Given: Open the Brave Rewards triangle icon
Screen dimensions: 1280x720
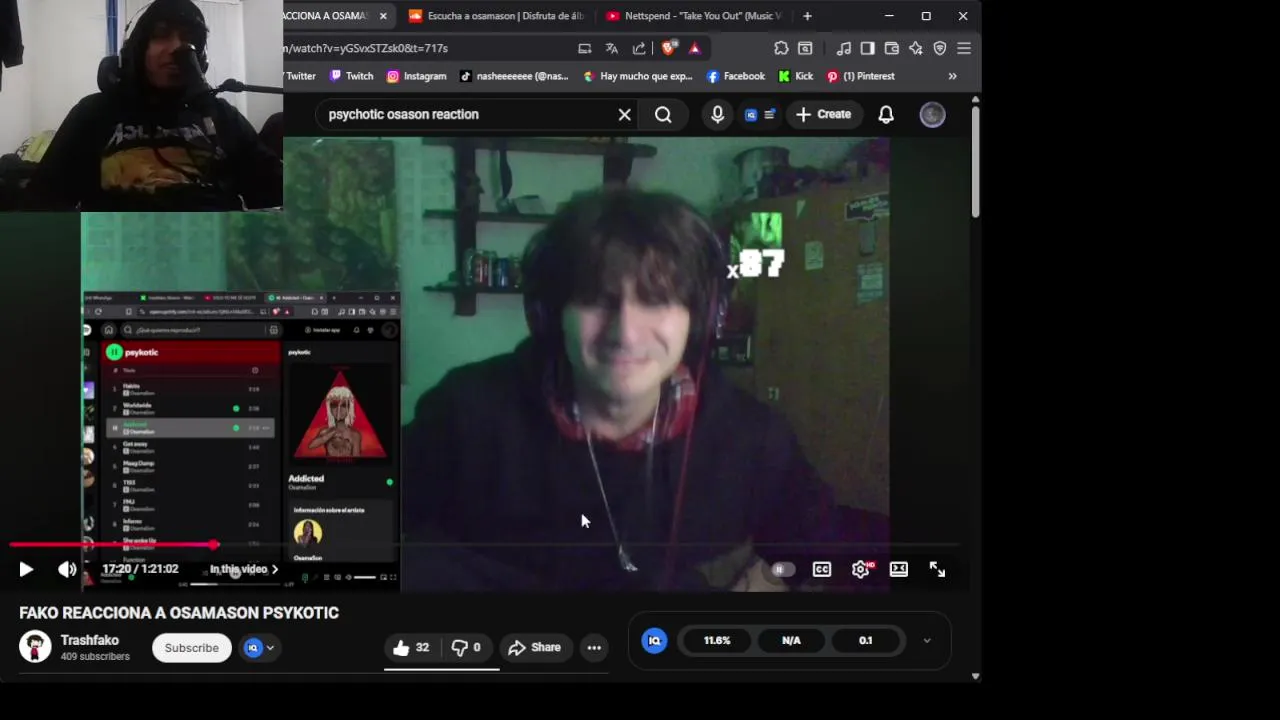Looking at the screenshot, I should point(695,48).
